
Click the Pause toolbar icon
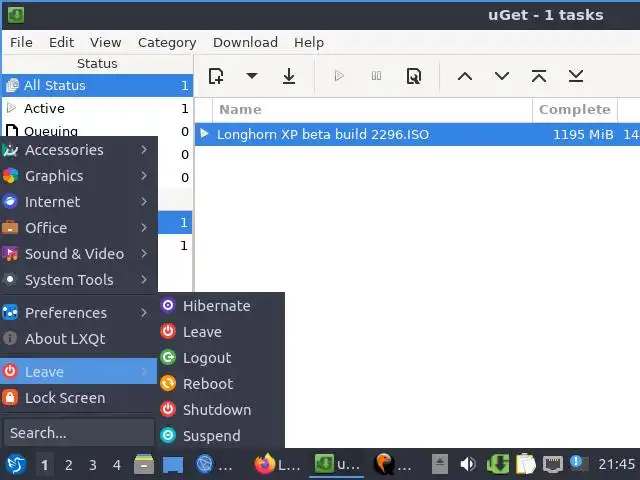click(376, 76)
